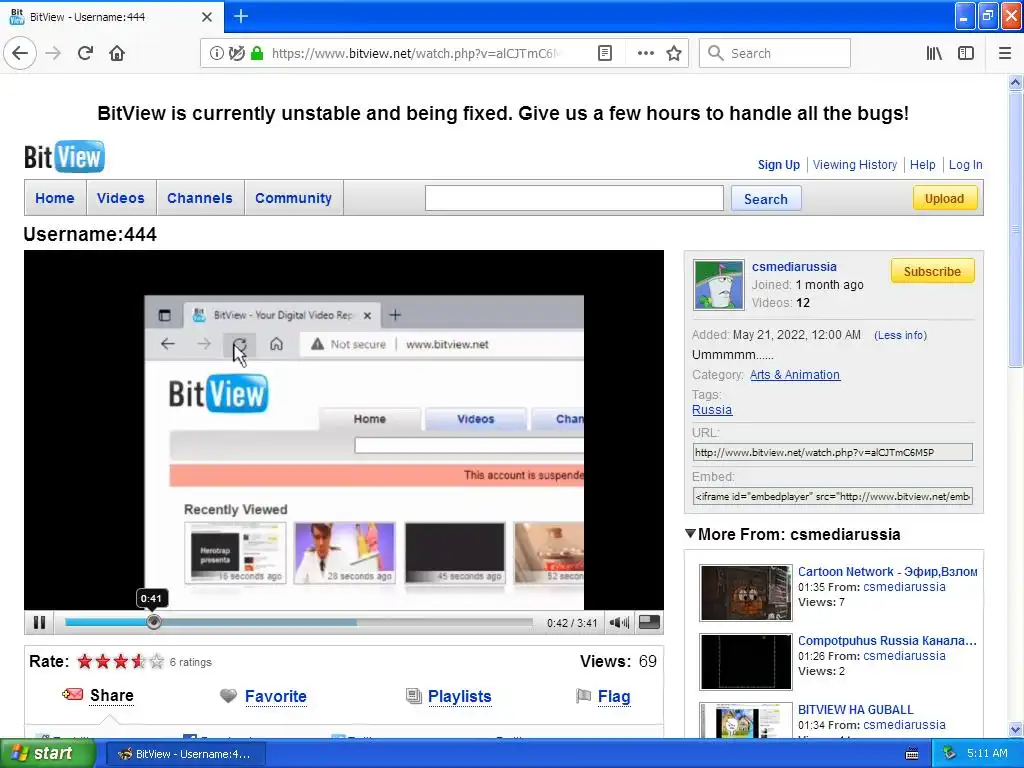The image size is (1024, 768).
Task: Open csmediarussia avatar image
Action: coord(718,284)
